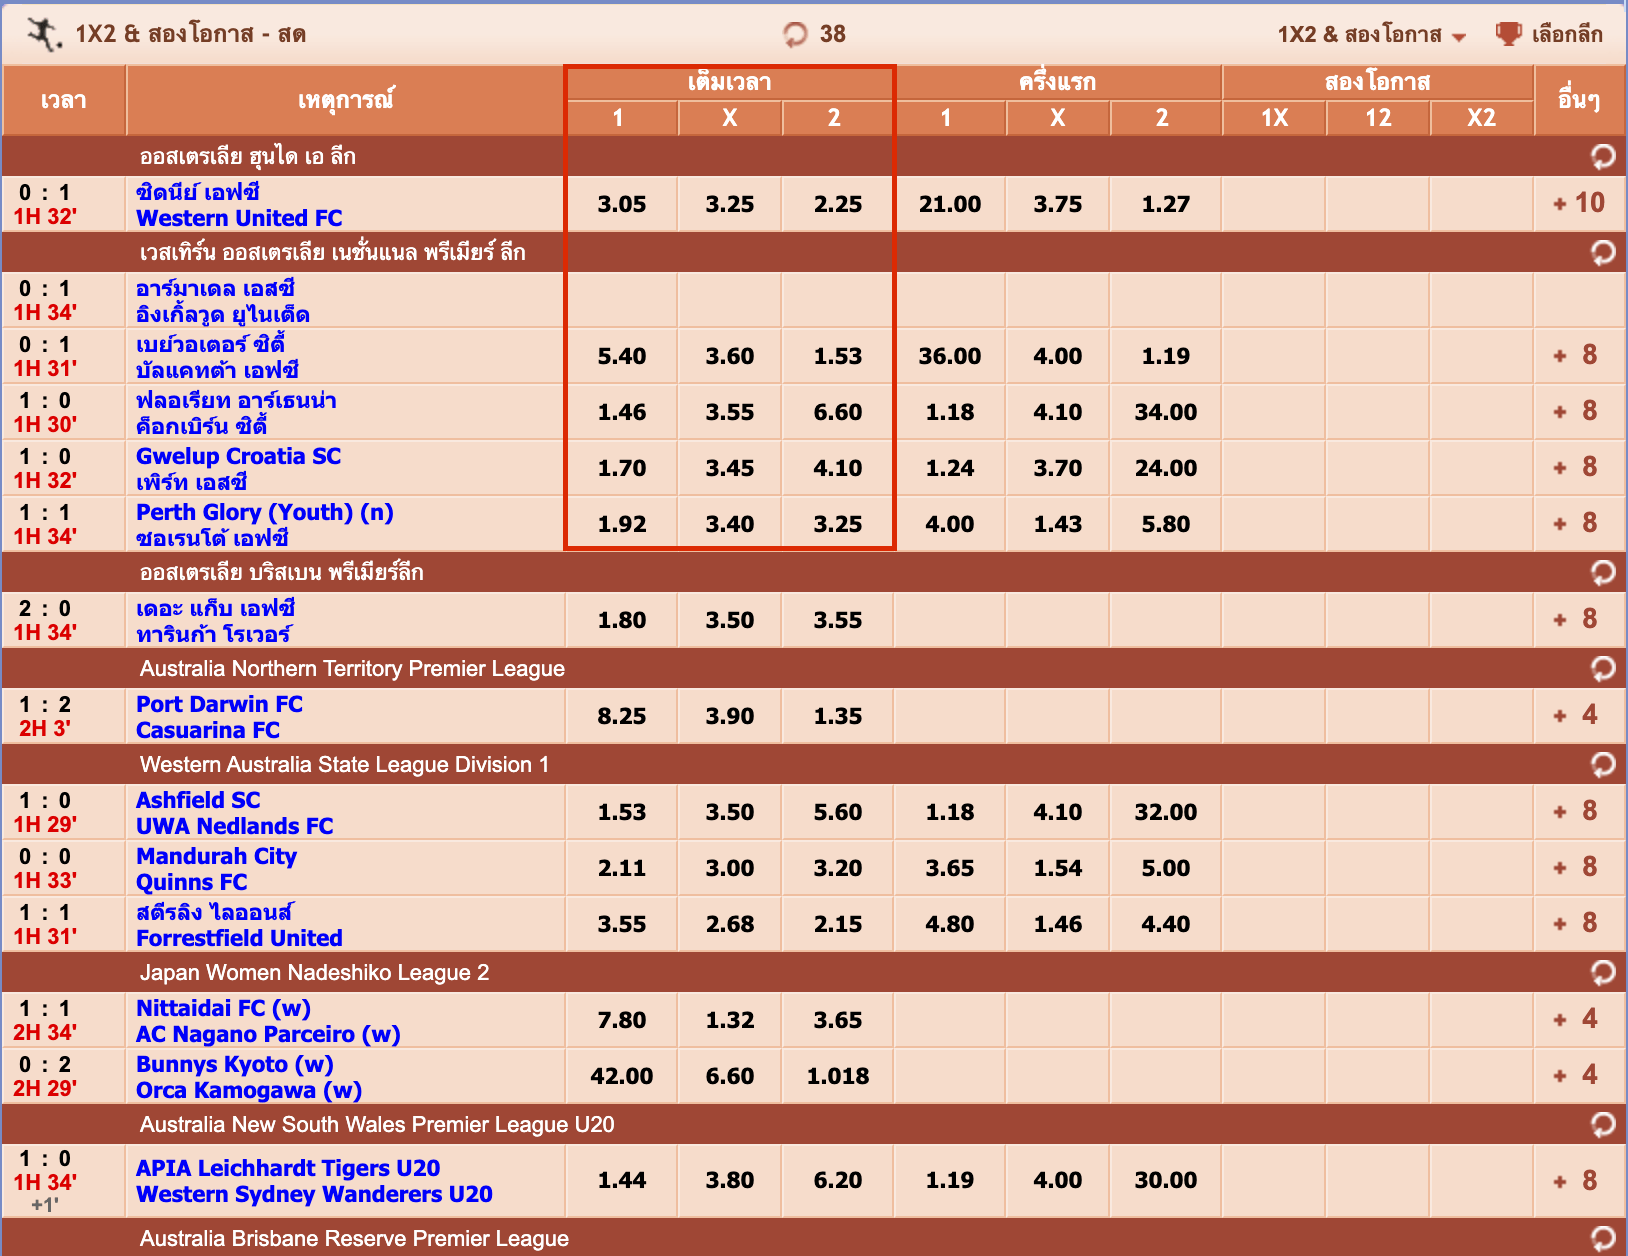Select first-half home odds 21.00 for Sydney match
Viewport: 1628px width, 1256px height.
click(949, 204)
